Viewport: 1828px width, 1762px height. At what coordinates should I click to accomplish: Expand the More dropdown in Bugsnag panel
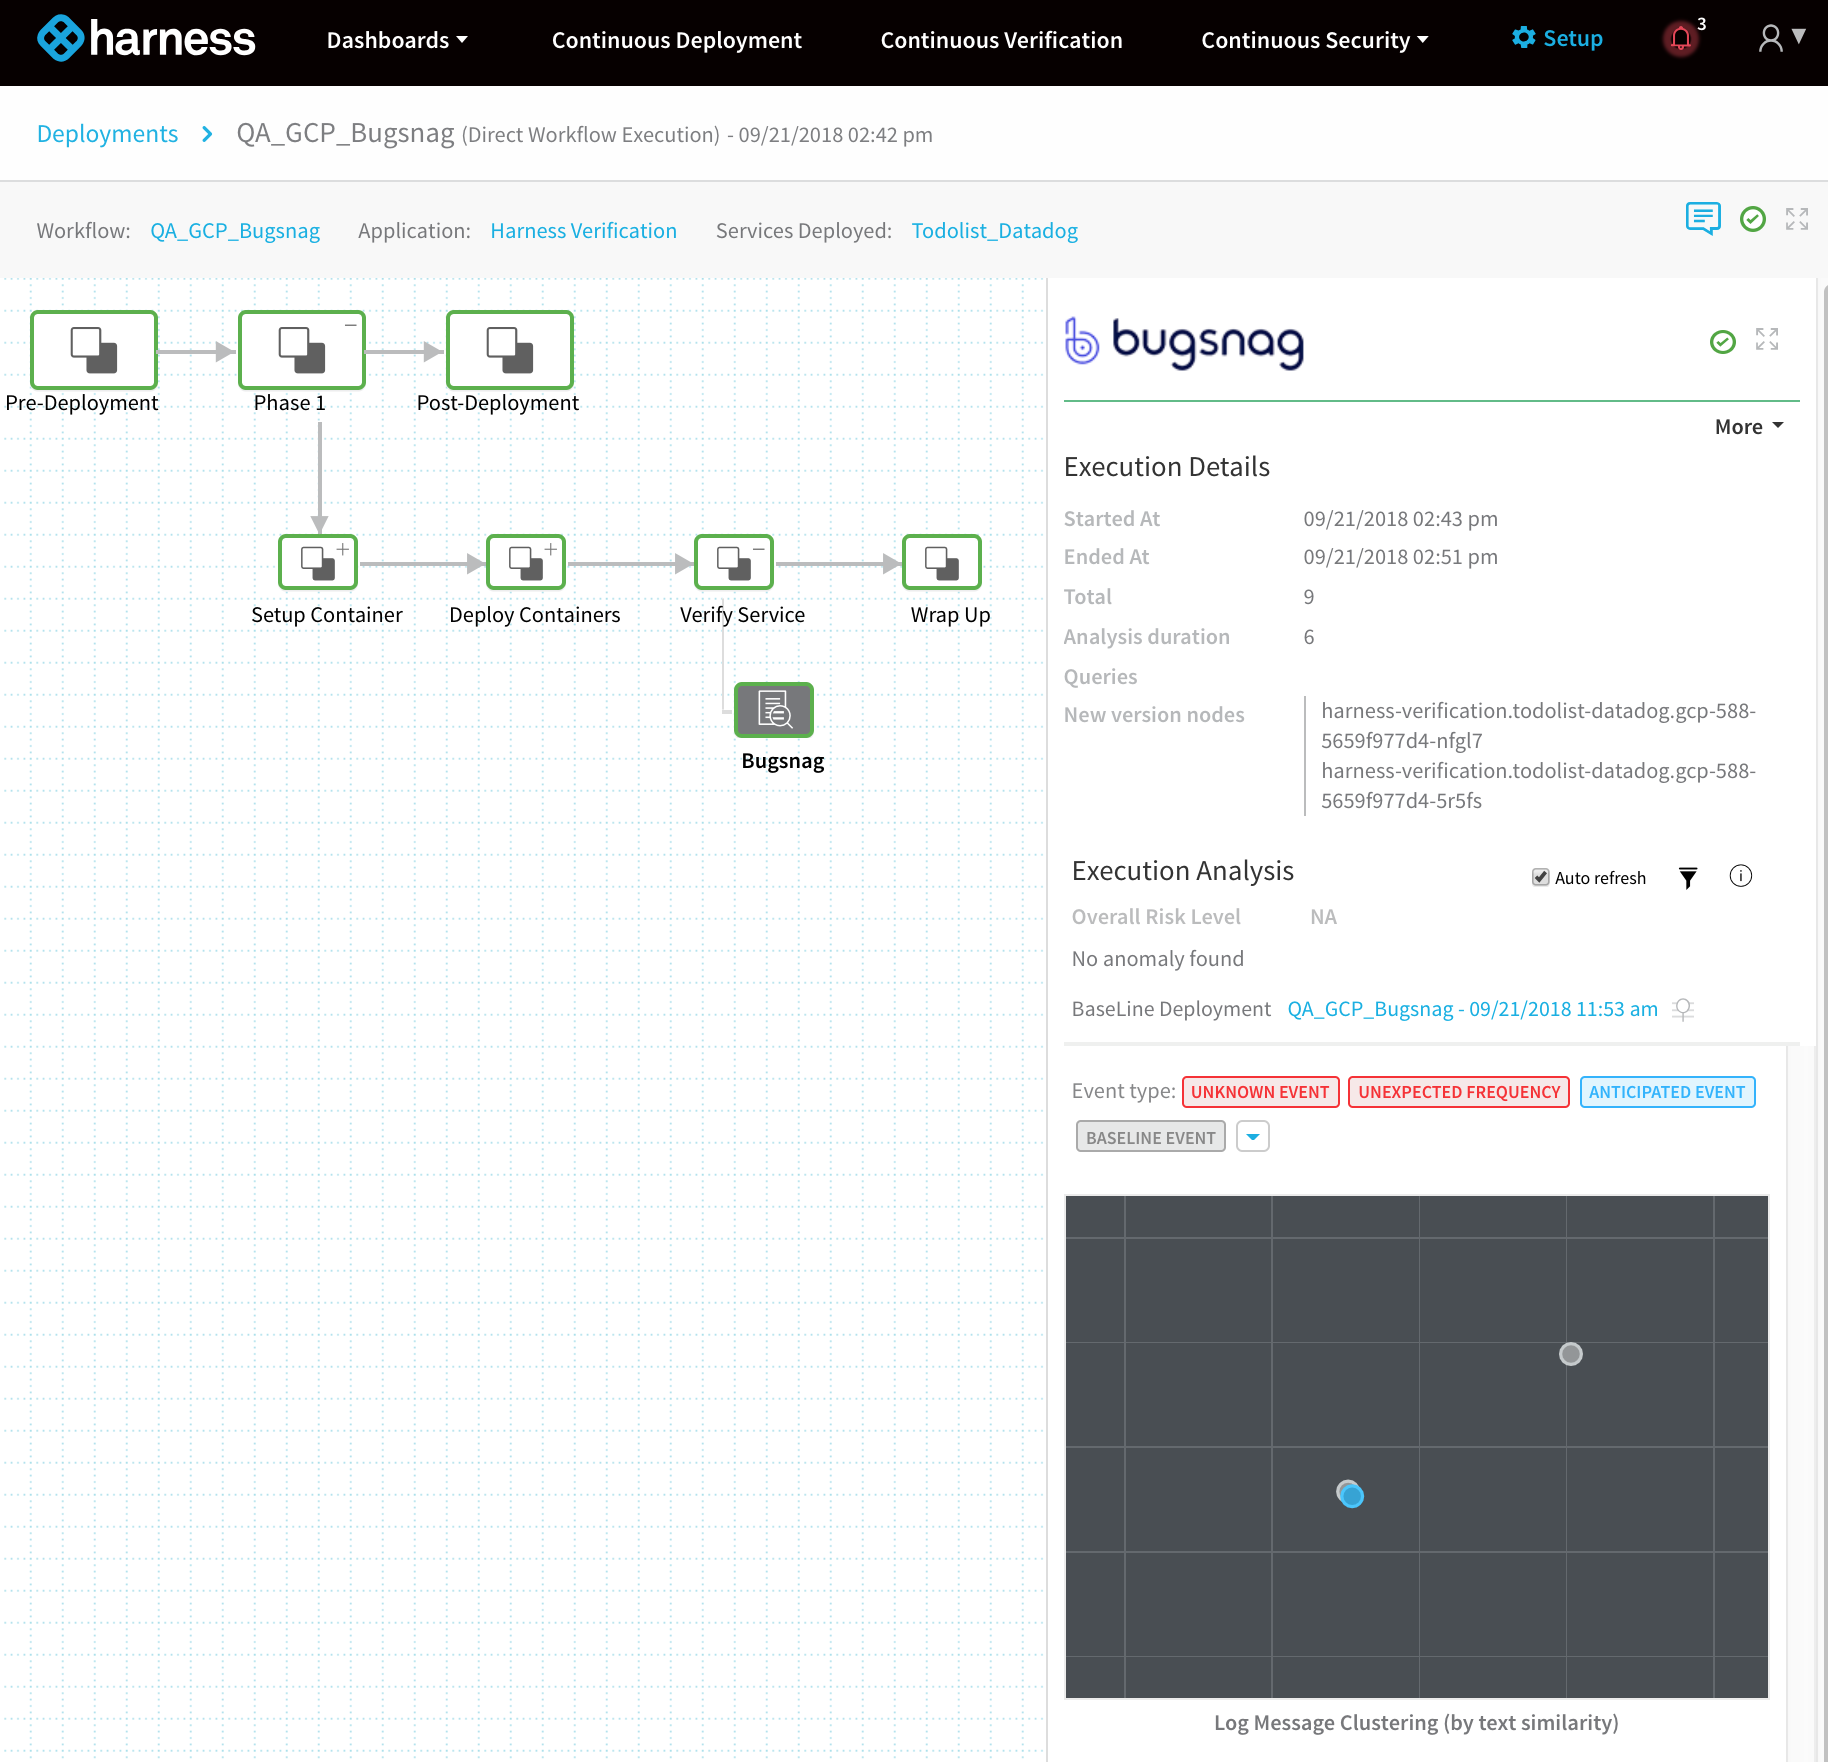pyautogui.click(x=1749, y=427)
